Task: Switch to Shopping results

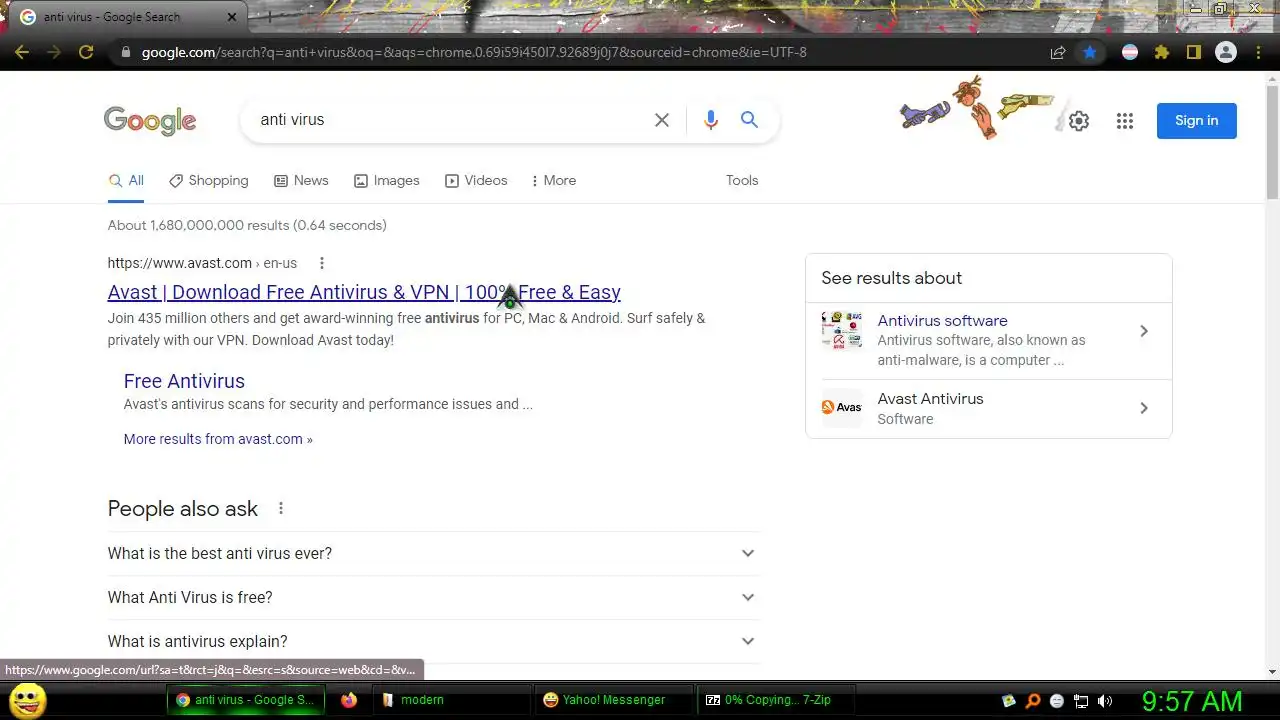Action: [x=208, y=181]
